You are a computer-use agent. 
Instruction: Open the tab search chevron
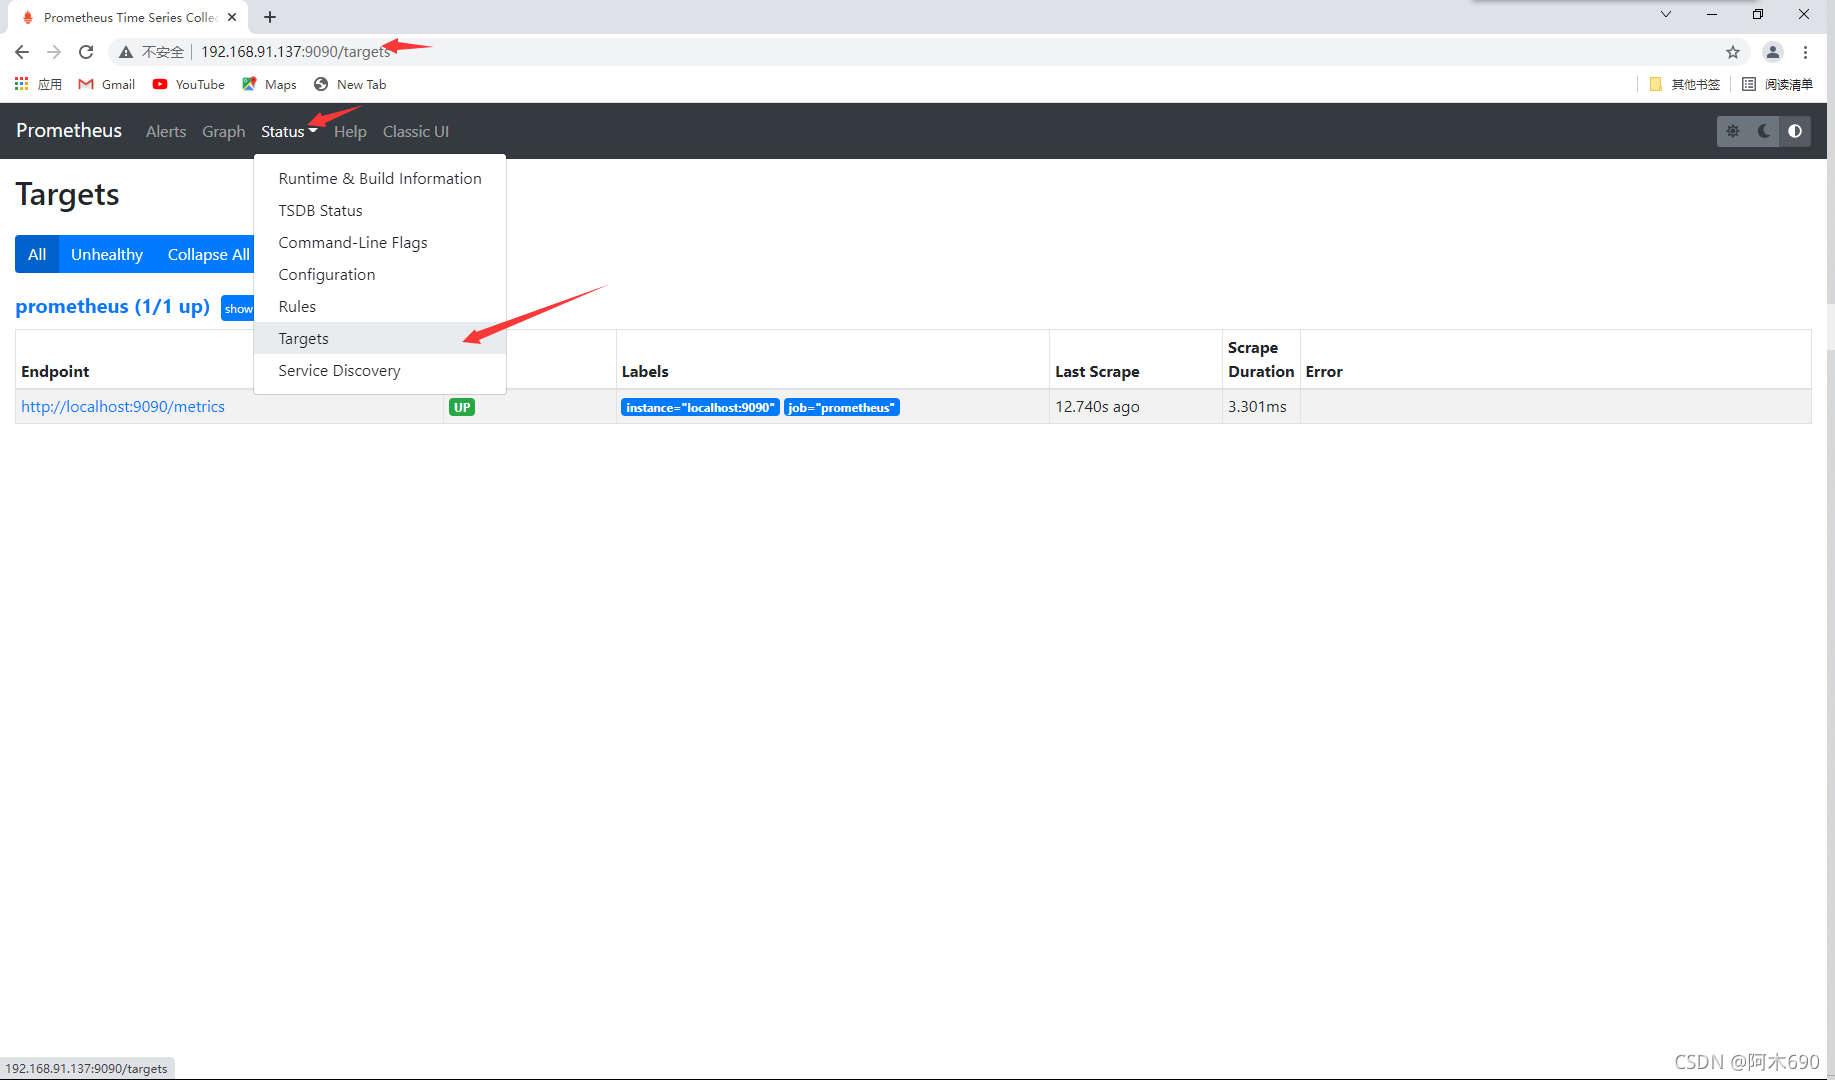(1666, 14)
